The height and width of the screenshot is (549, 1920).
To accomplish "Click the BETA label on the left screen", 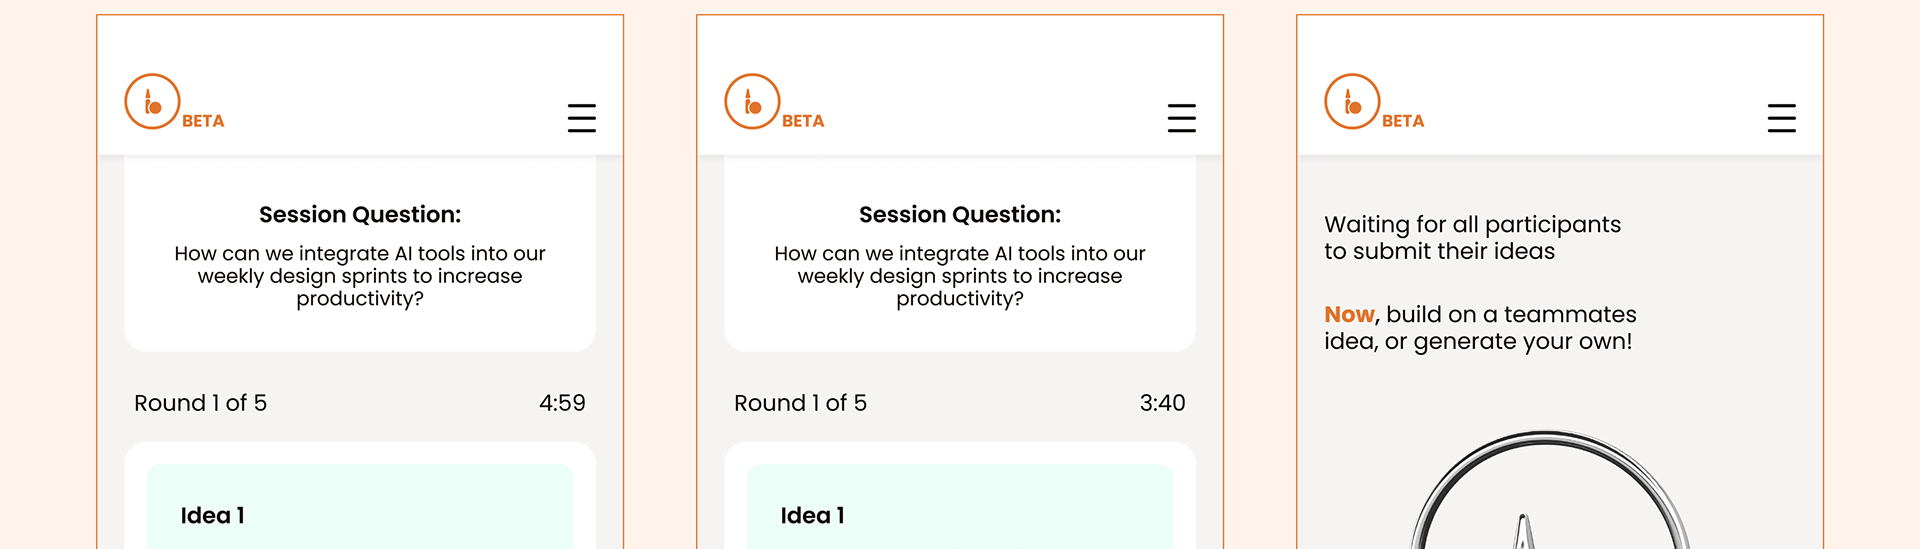I will pyautogui.click(x=203, y=121).
